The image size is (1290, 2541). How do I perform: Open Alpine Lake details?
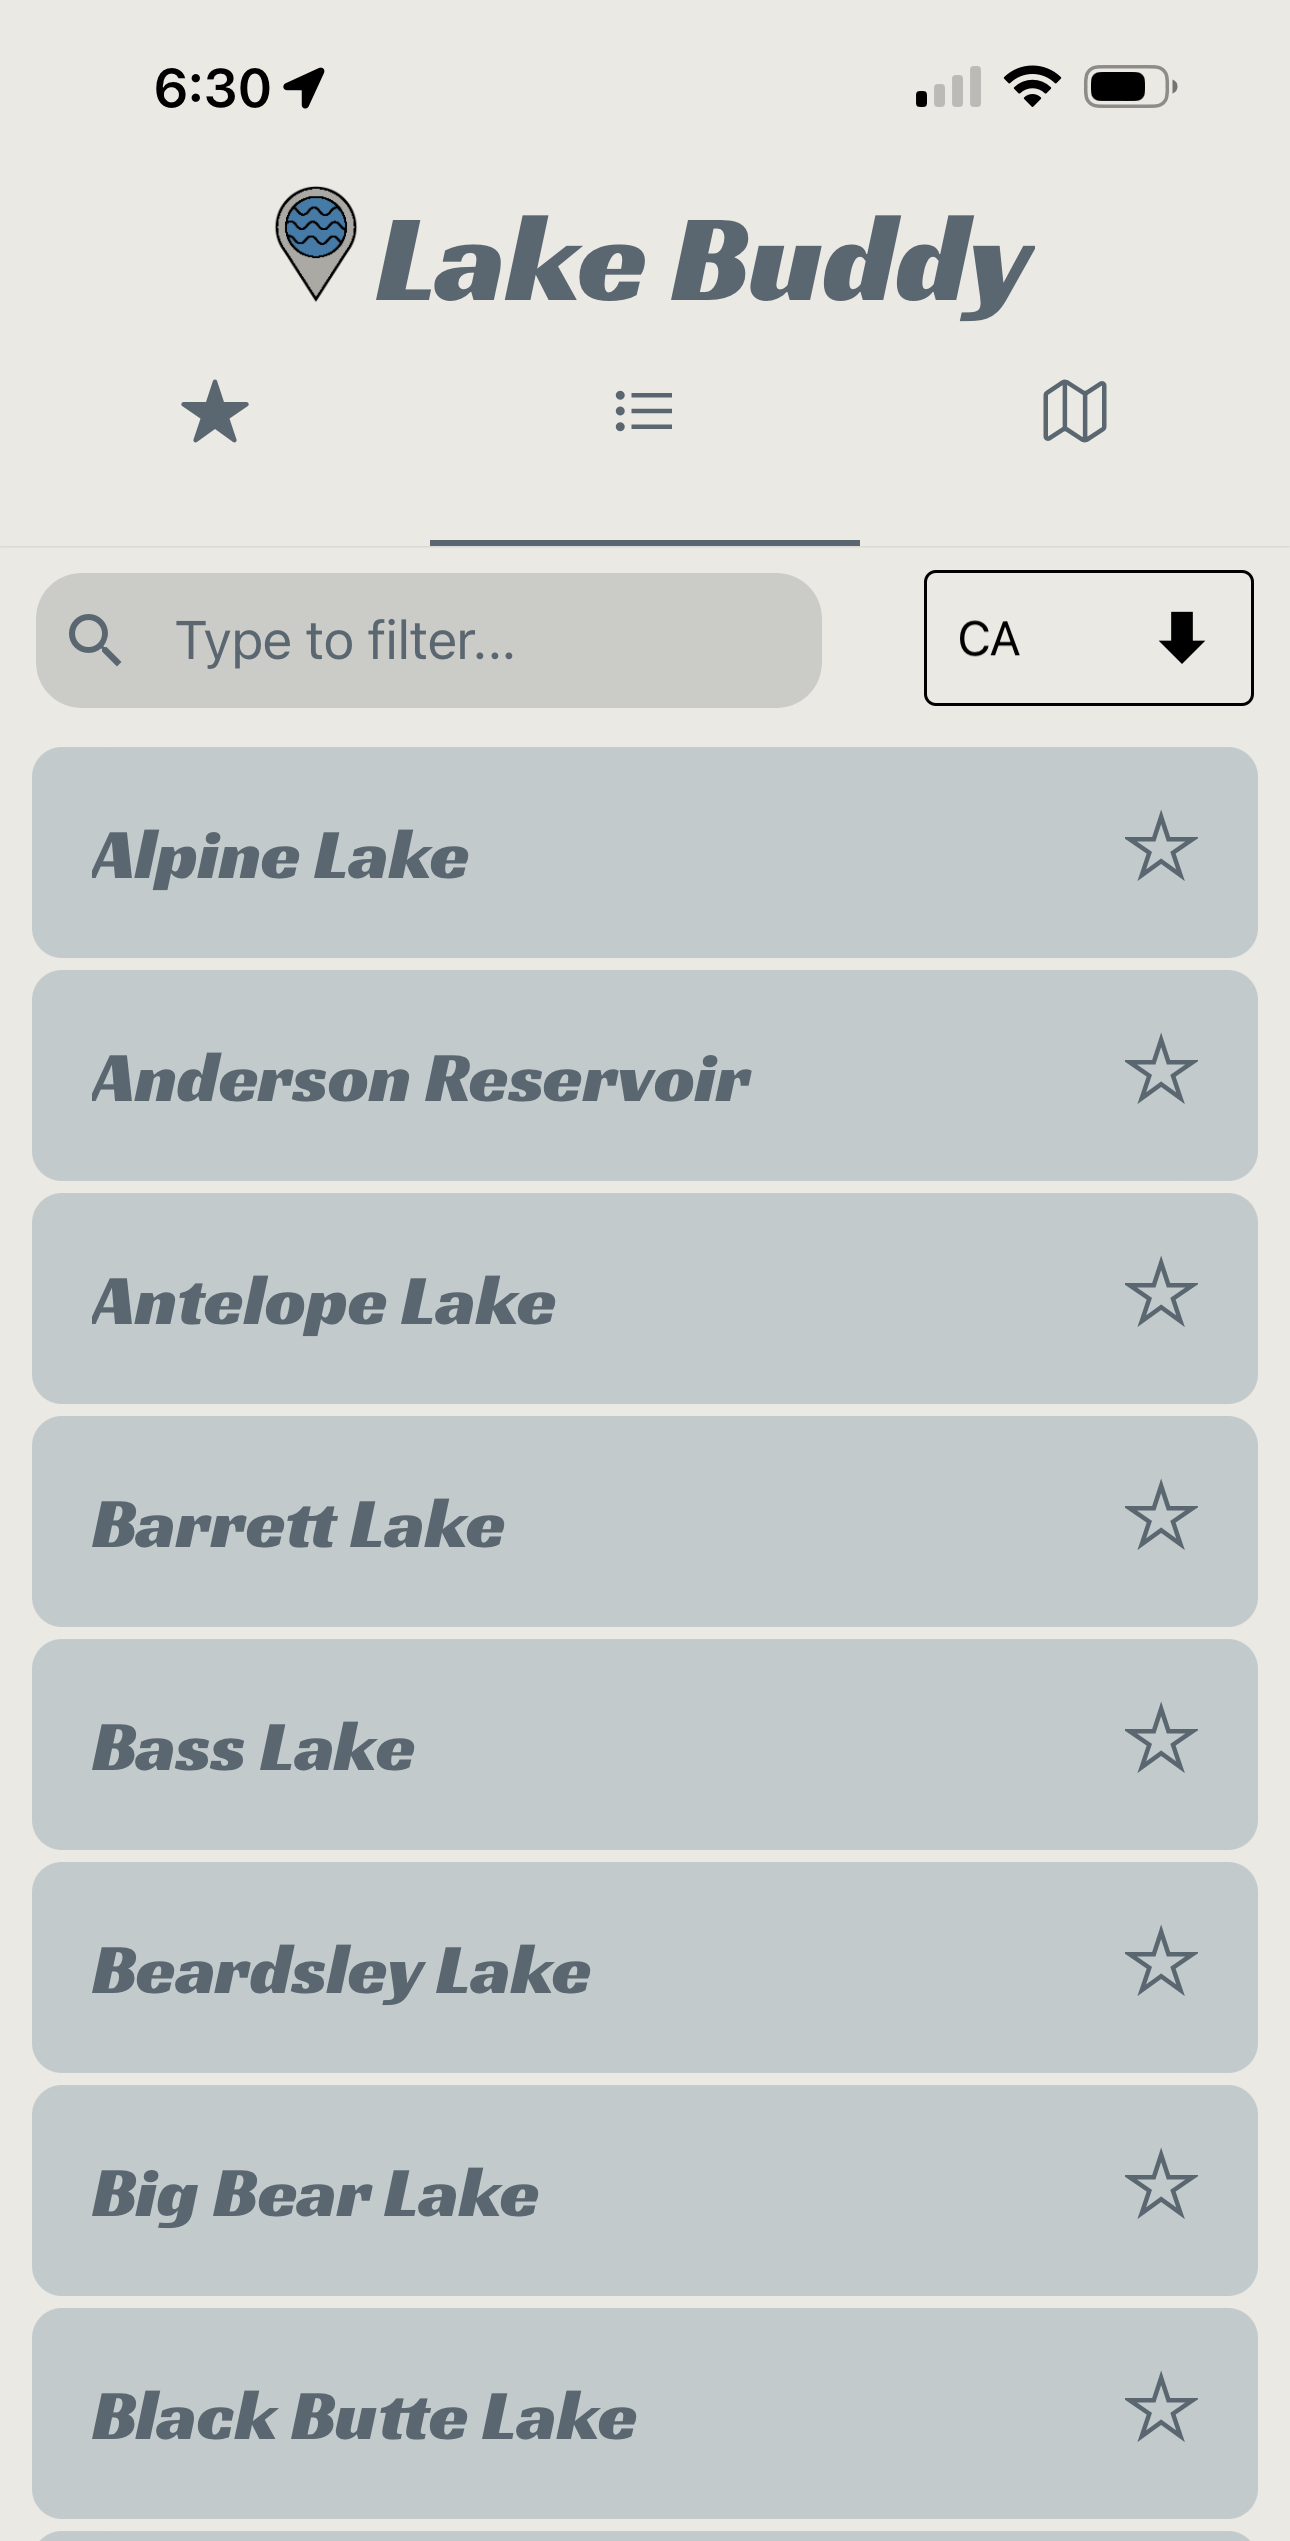click(x=644, y=852)
